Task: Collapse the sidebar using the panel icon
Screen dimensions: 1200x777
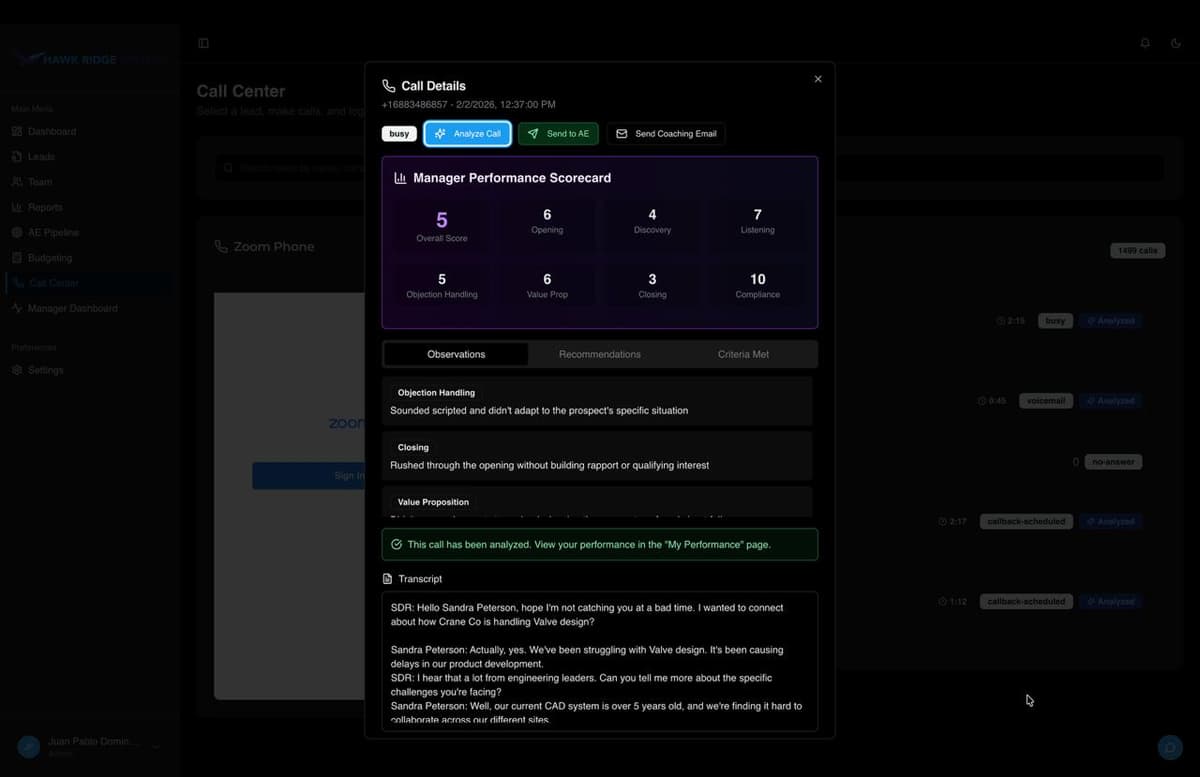Action: tap(203, 43)
